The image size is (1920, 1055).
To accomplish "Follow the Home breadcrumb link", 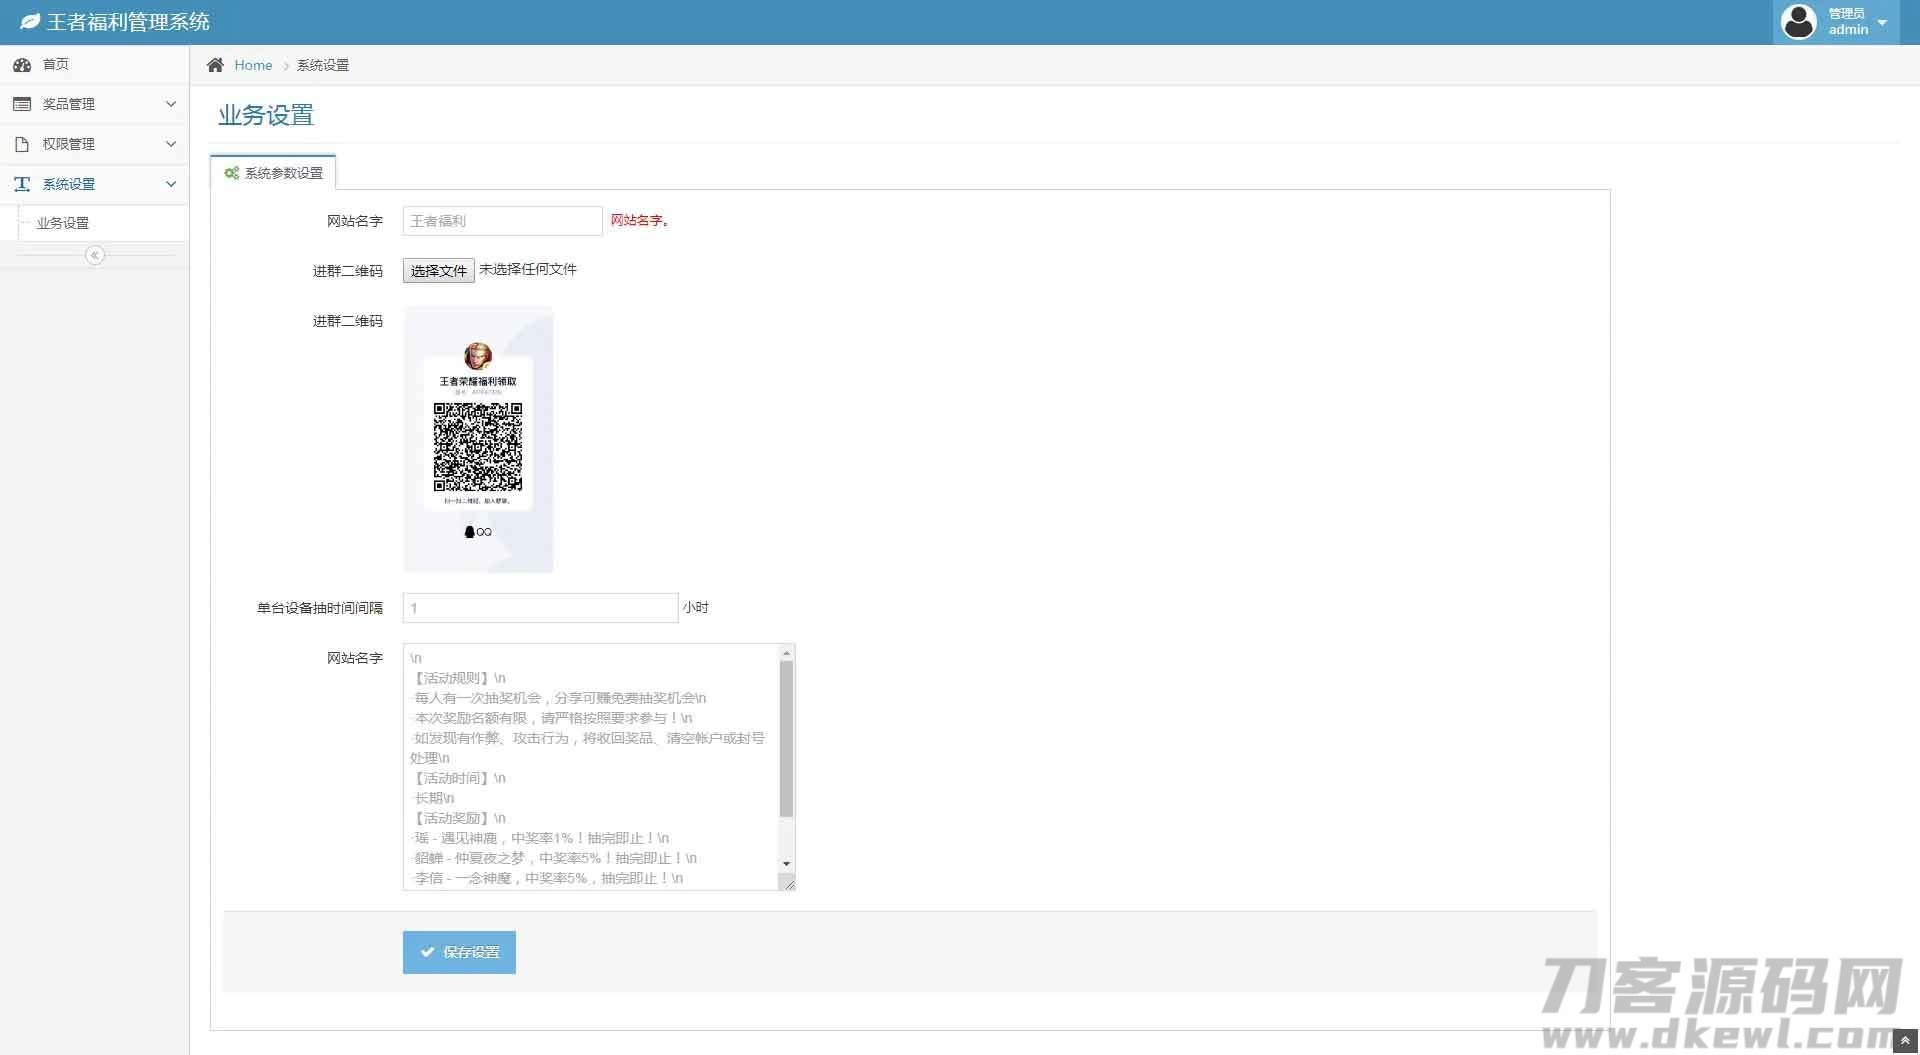I will pyautogui.click(x=253, y=65).
